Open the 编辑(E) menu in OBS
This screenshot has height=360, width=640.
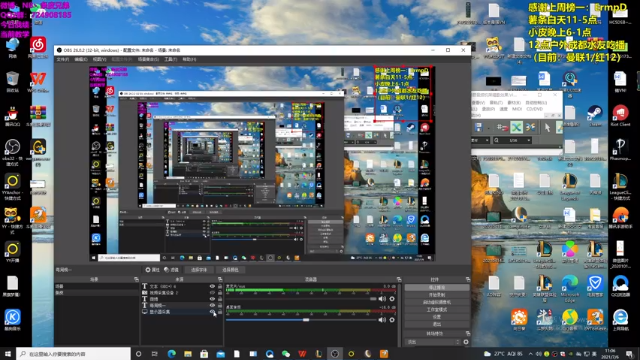click(81, 59)
